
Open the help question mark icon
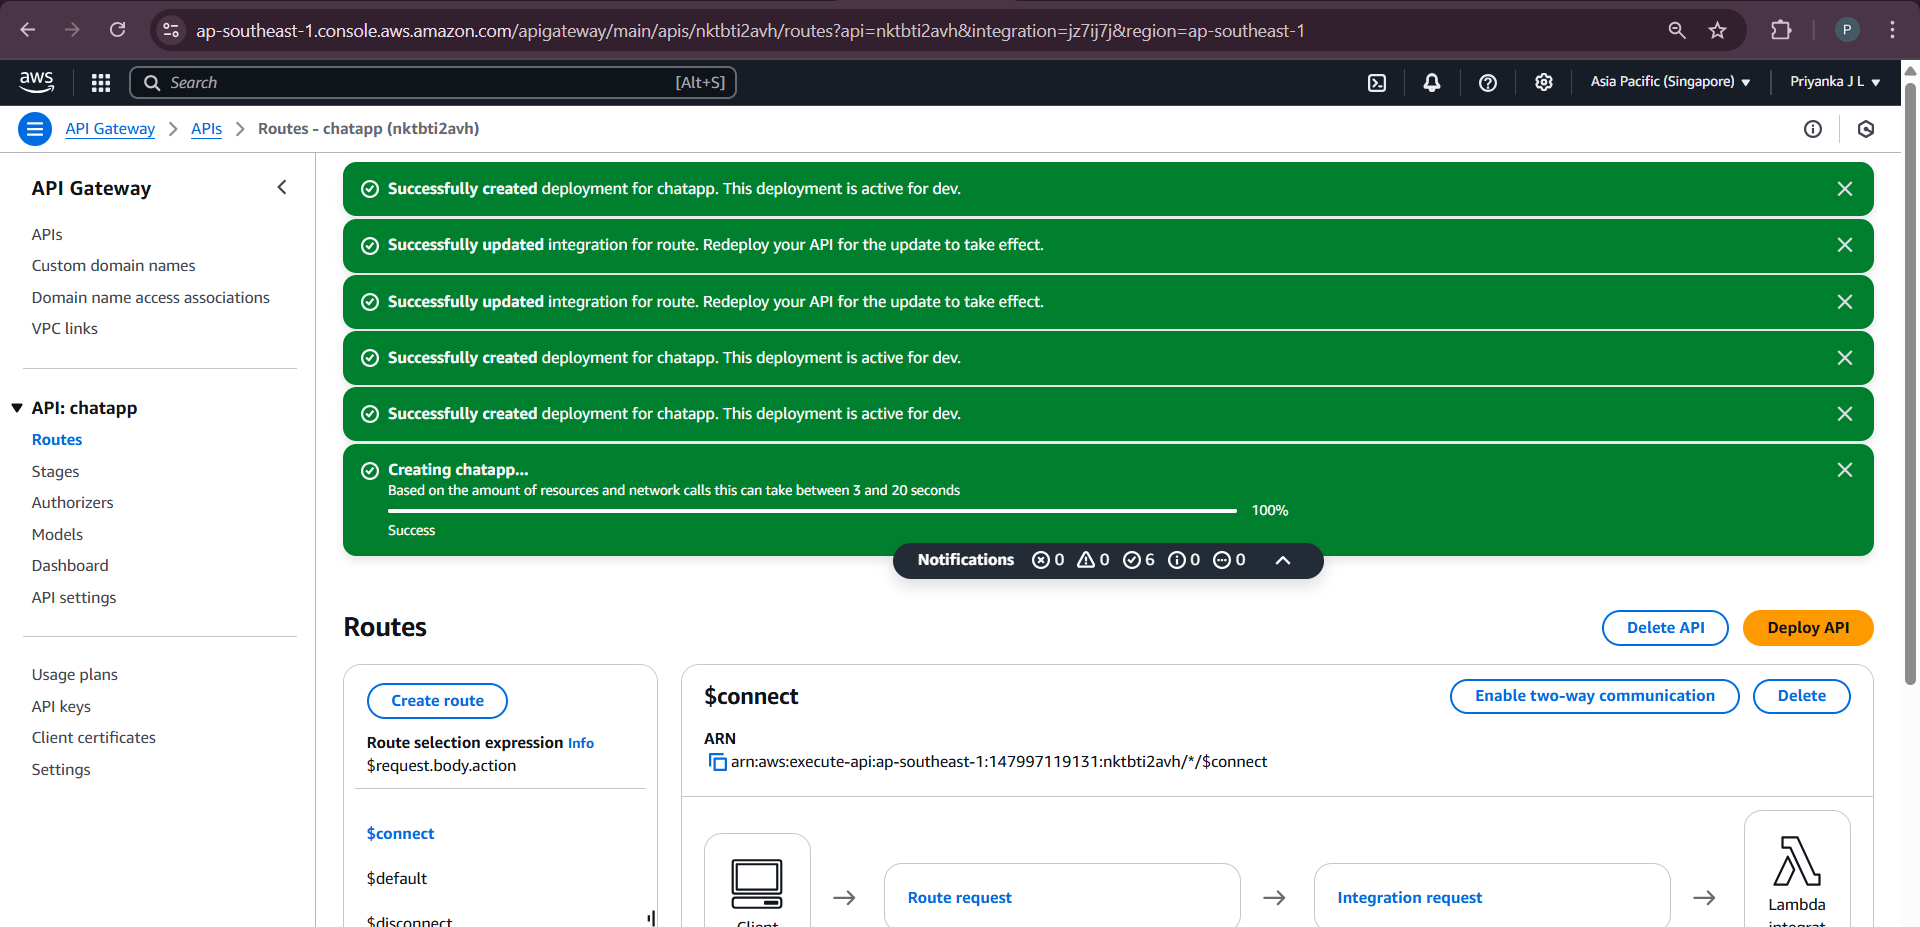[x=1488, y=83]
